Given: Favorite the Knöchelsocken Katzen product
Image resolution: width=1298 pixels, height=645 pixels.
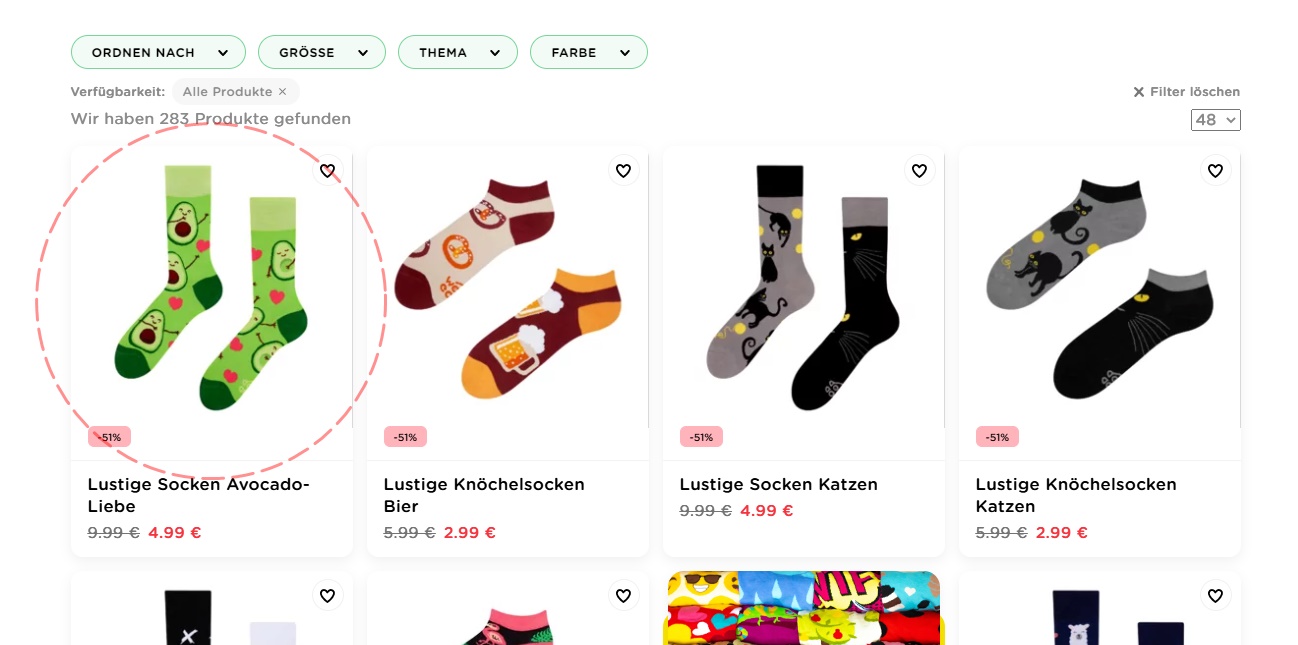Looking at the screenshot, I should pyautogui.click(x=1215, y=171).
